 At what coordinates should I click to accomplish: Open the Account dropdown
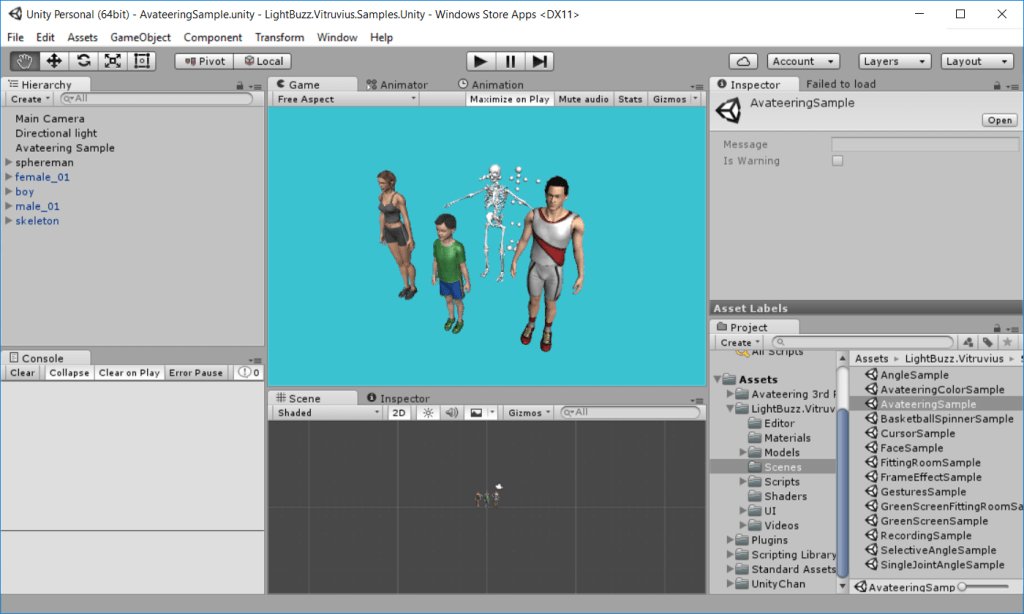point(803,61)
